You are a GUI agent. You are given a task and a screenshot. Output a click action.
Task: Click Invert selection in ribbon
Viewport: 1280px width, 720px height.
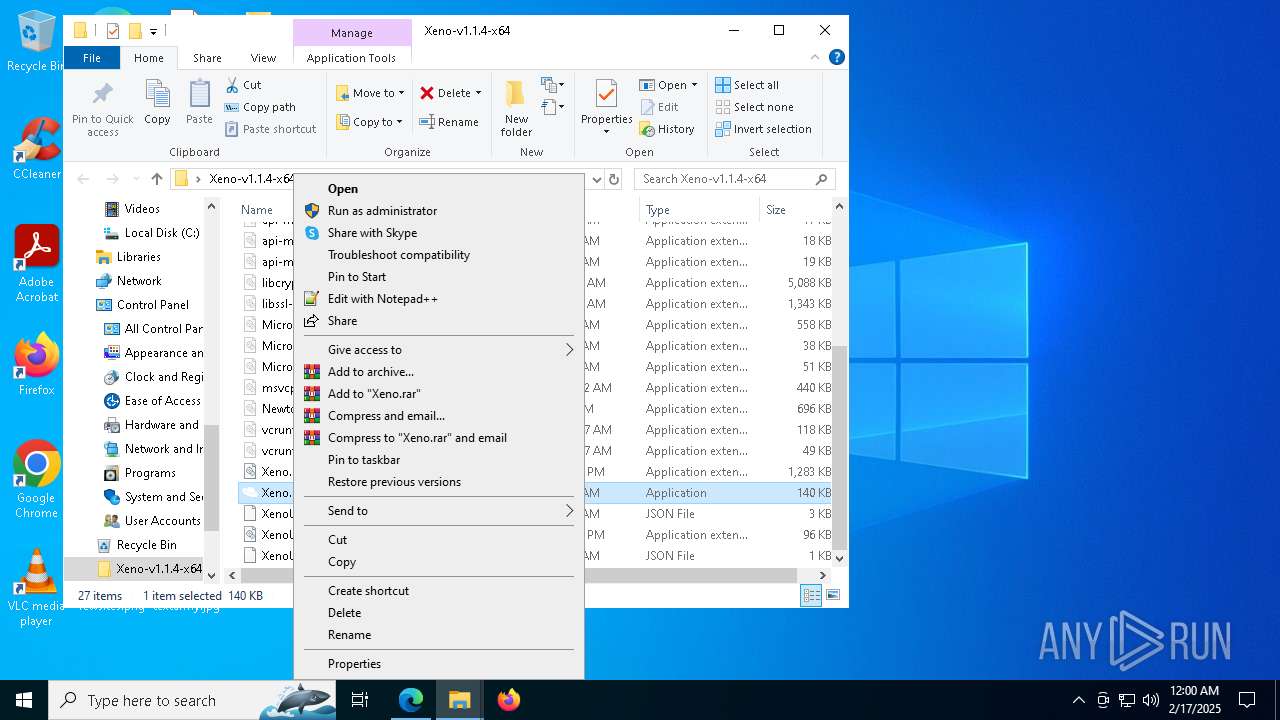coord(763,129)
